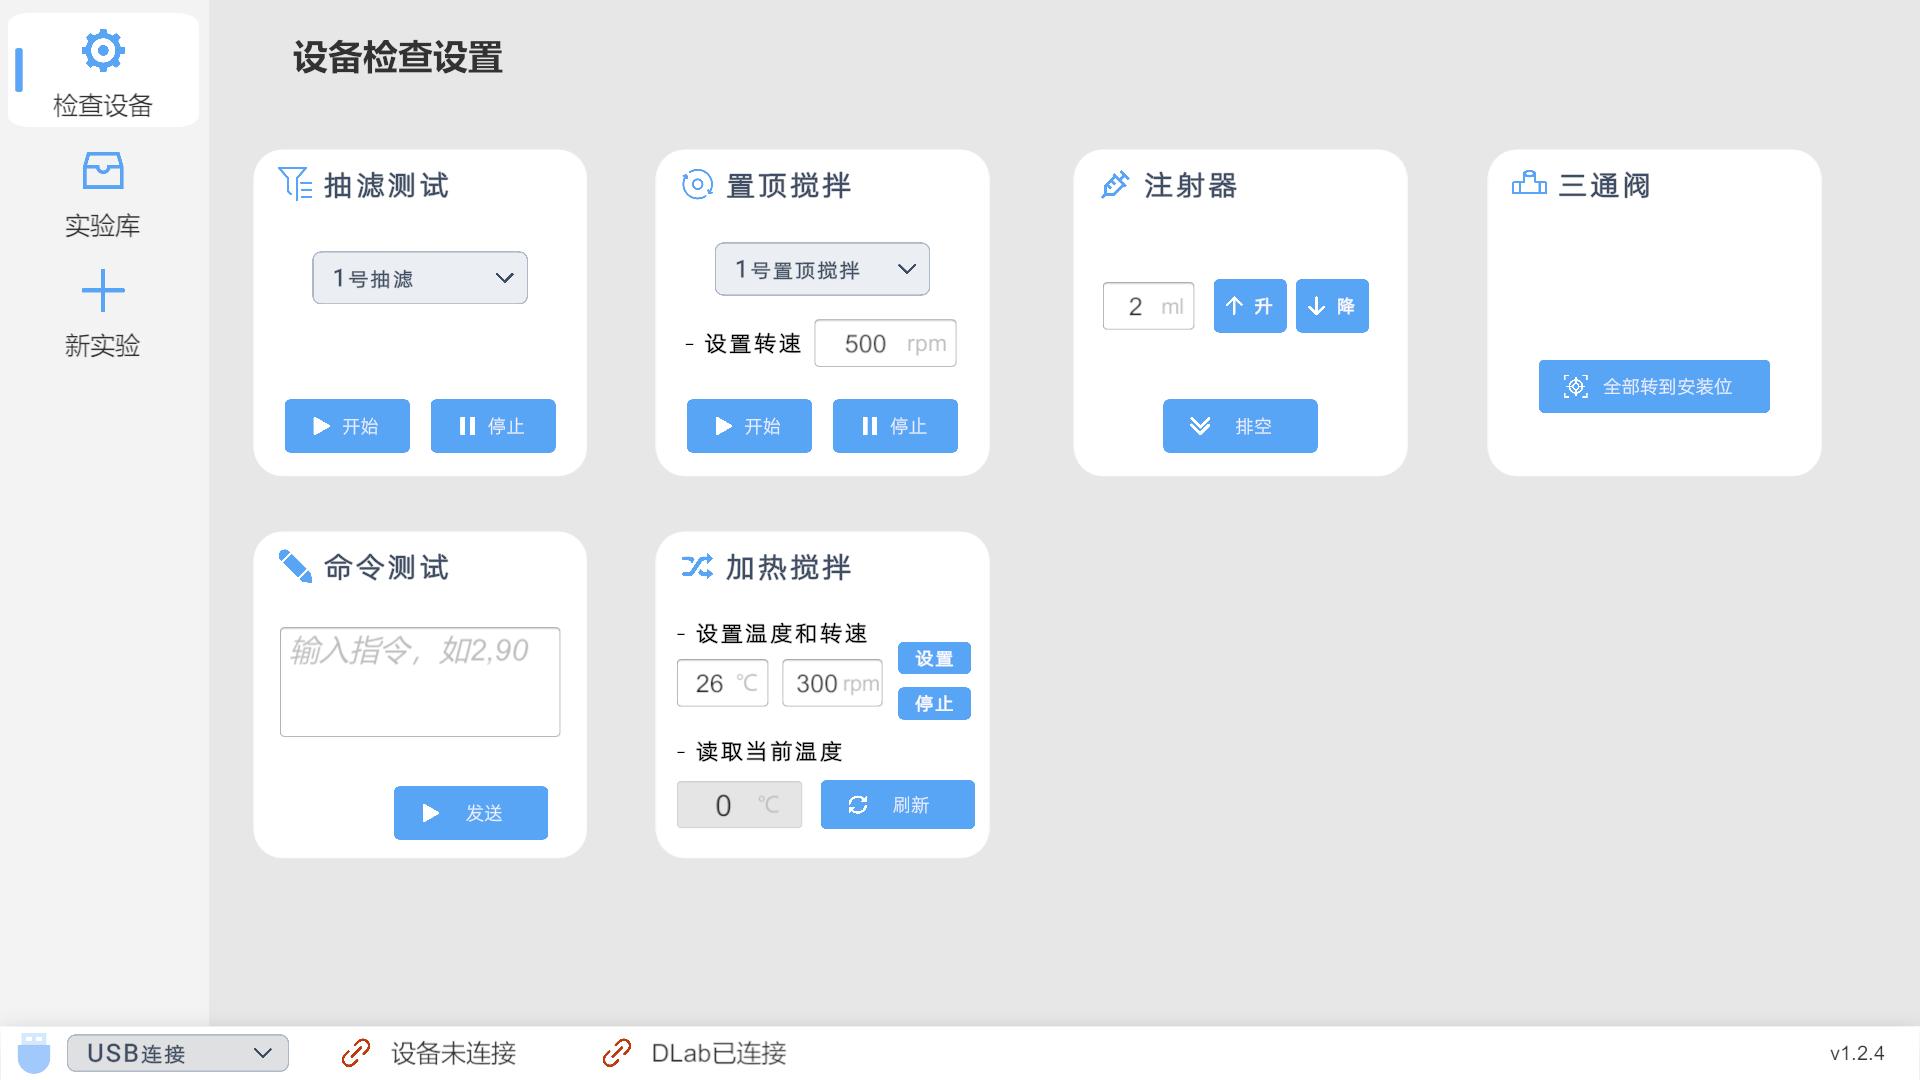The width and height of the screenshot is (1920, 1080).
Task: Click the 三通阀 valve icon
Action: coord(1529,184)
